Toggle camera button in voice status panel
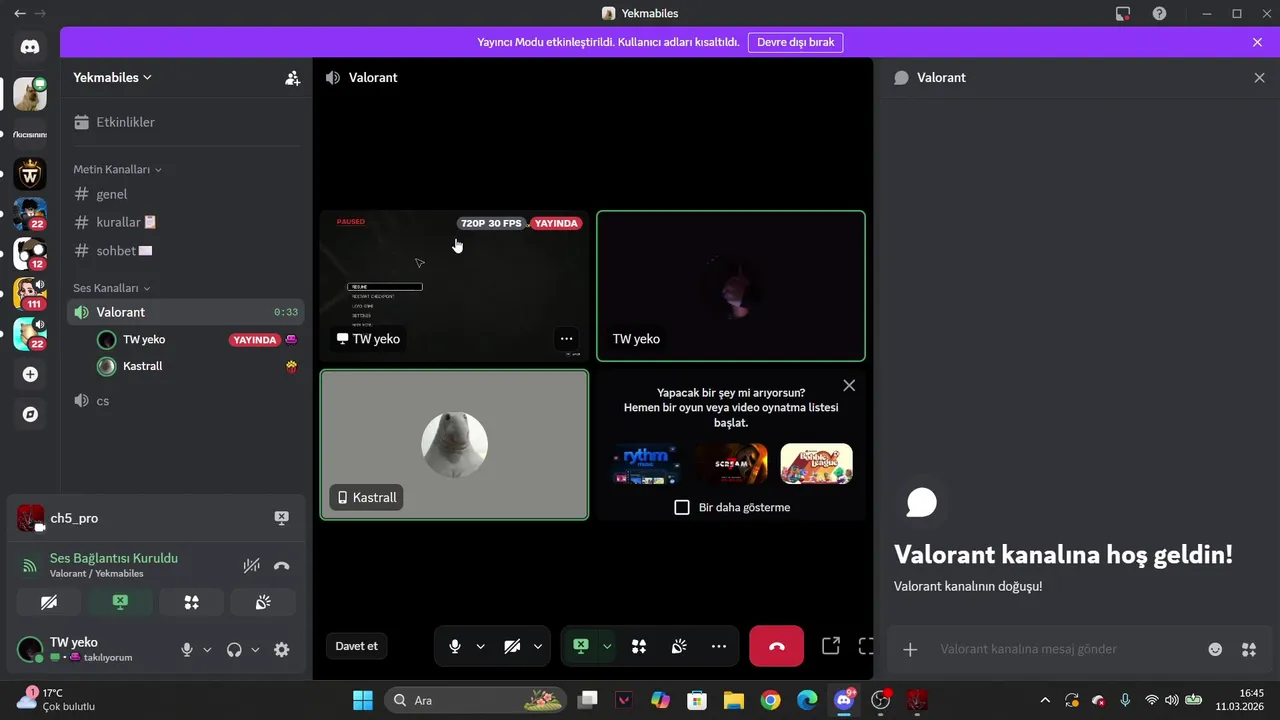The width and height of the screenshot is (1280, 720). point(49,602)
